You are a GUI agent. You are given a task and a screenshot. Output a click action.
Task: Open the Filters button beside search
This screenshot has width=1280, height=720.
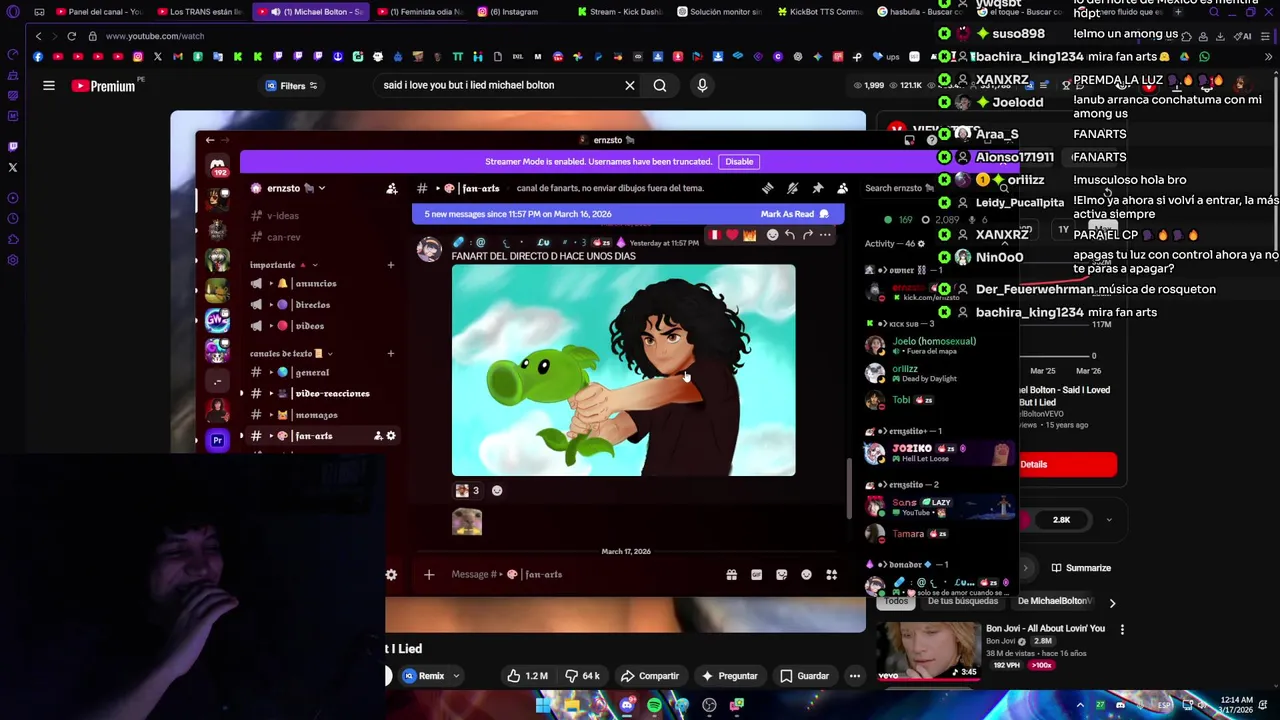(291, 86)
